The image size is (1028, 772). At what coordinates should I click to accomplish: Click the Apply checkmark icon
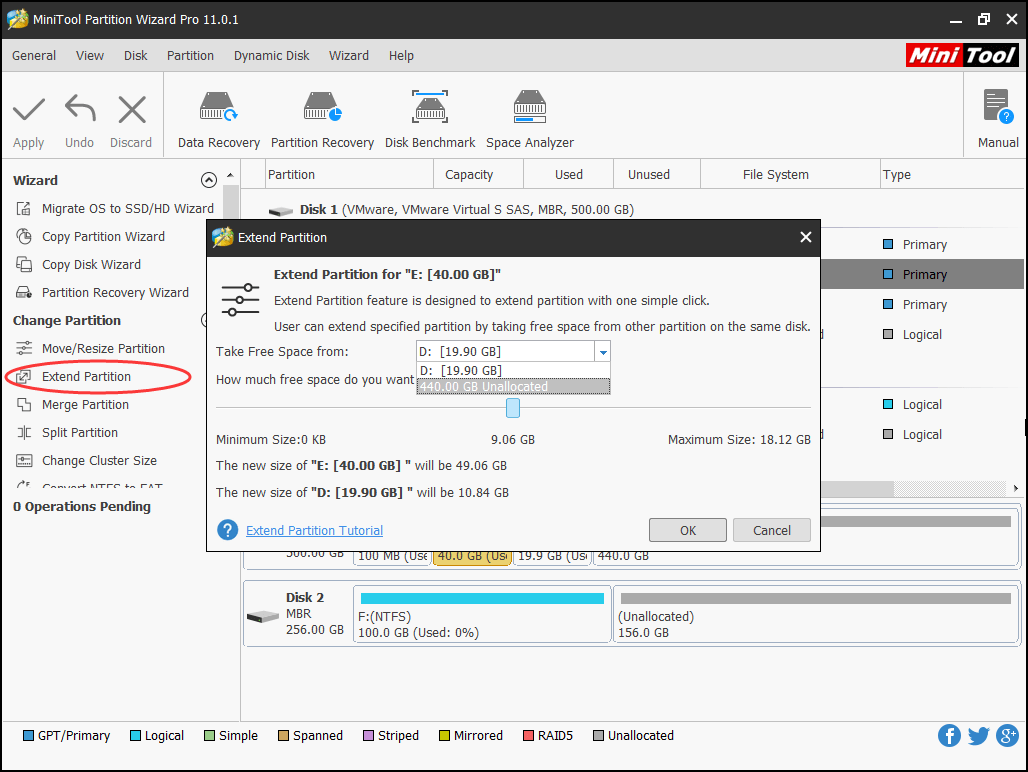coord(28,115)
